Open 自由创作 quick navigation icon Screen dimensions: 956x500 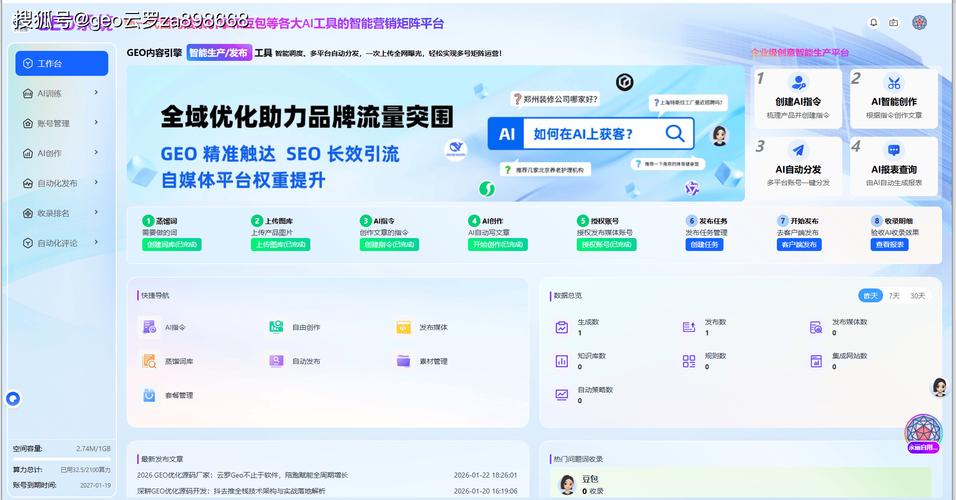[276, 327]
